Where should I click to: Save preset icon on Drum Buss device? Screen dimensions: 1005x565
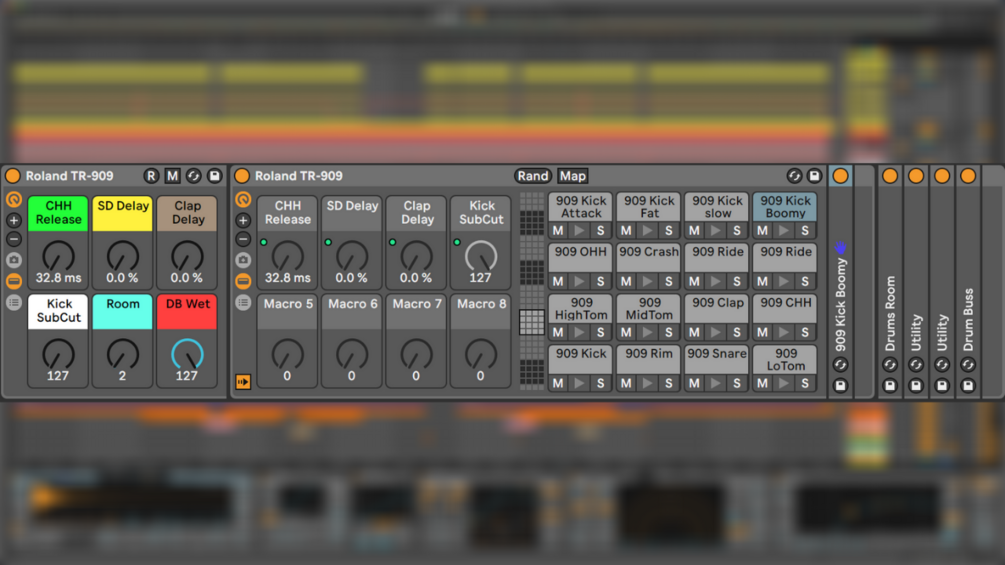point(968,386)
